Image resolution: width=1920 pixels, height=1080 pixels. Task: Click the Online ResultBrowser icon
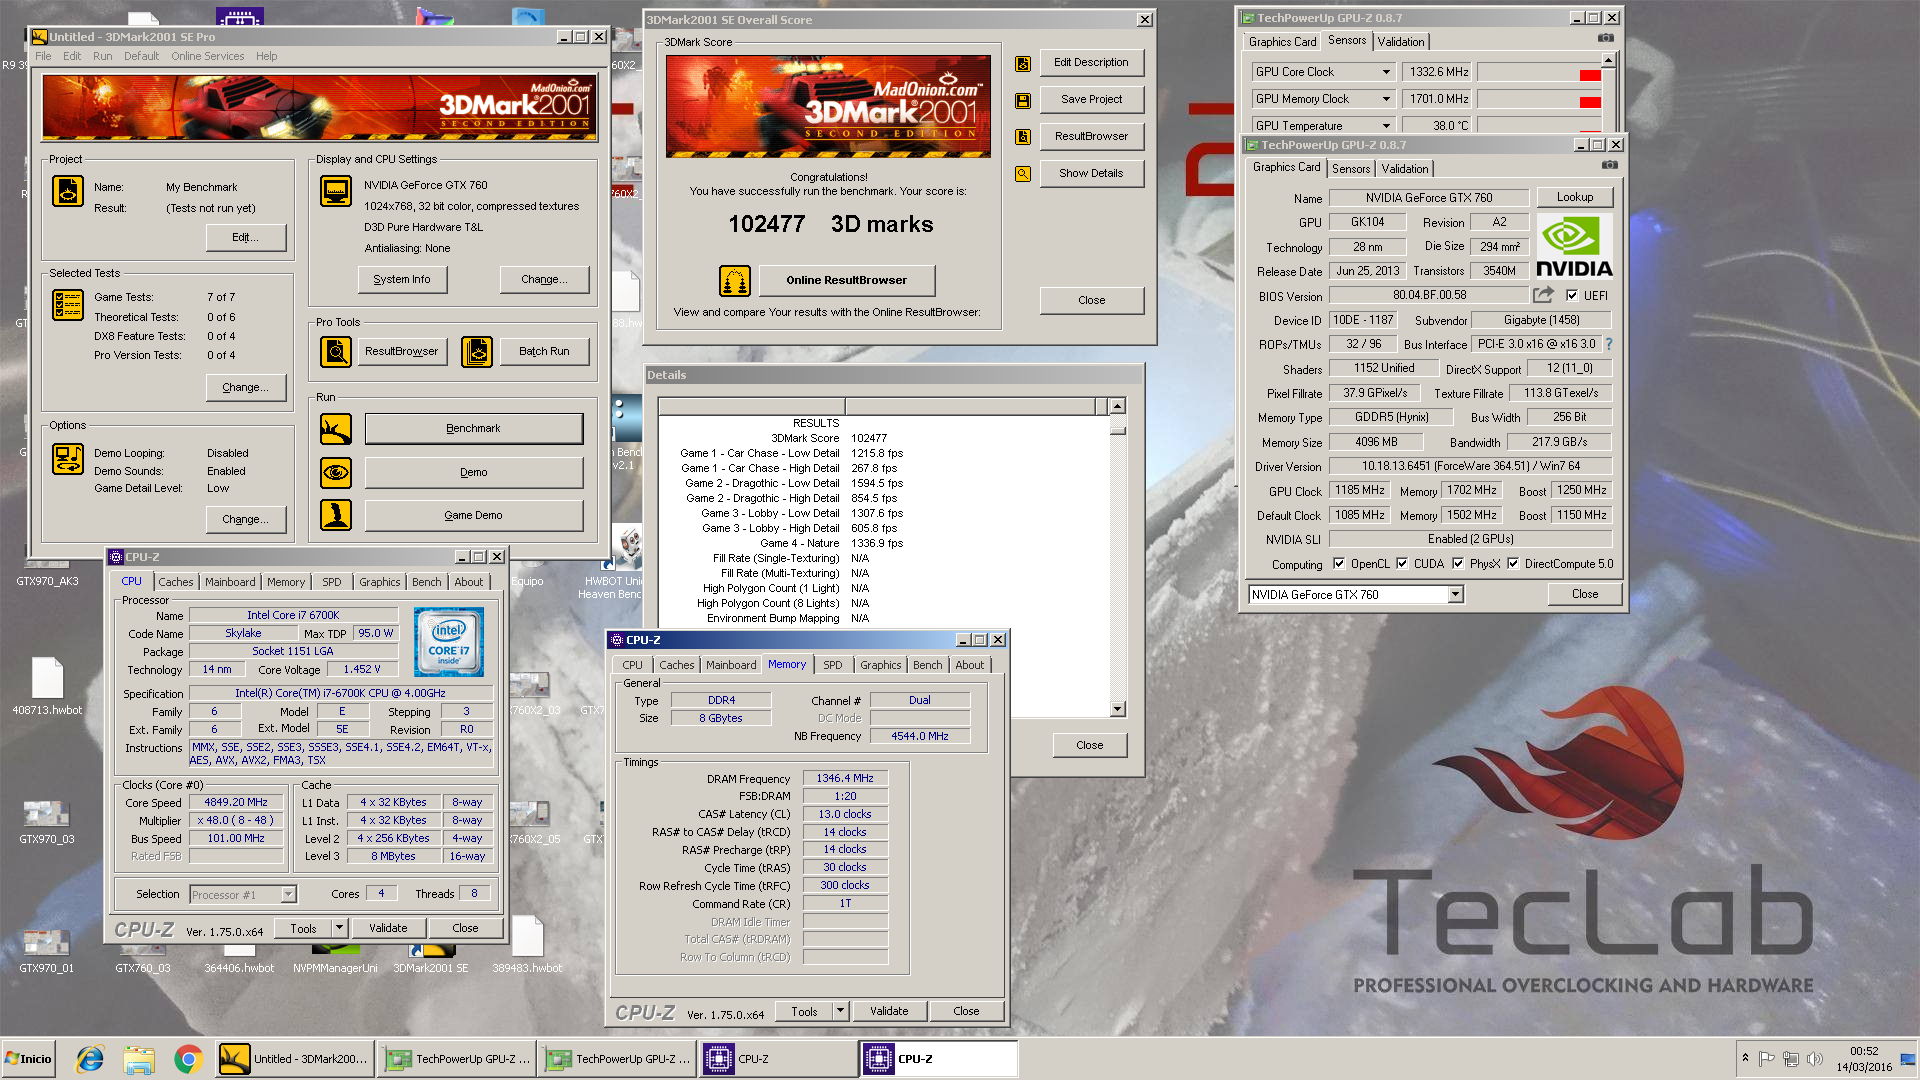pos(735,281)
